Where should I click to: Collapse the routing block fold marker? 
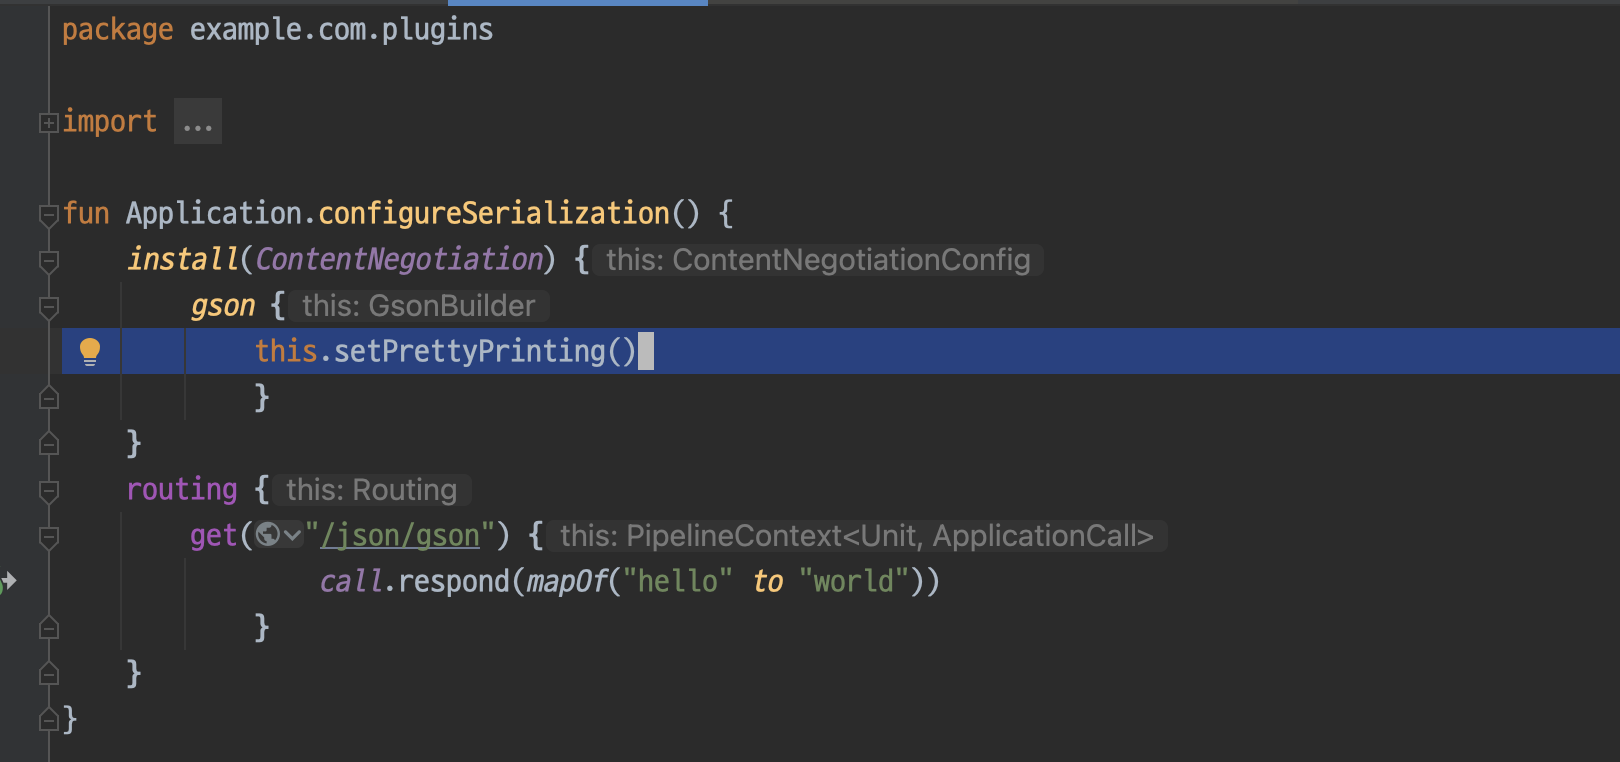[48, 490]
